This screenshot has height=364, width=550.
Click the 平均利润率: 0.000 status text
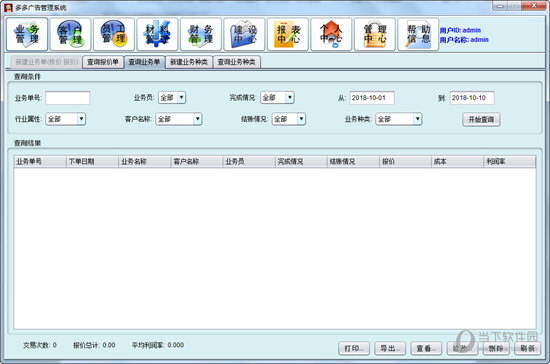tap(158, 345)
